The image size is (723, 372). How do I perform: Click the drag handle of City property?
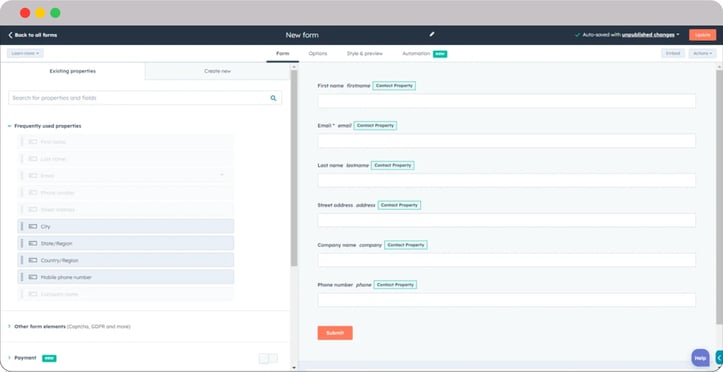click(22, 226)
